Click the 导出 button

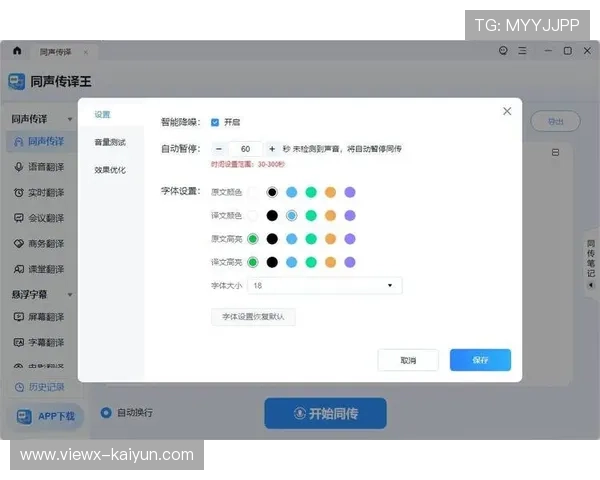coord(556,121)
